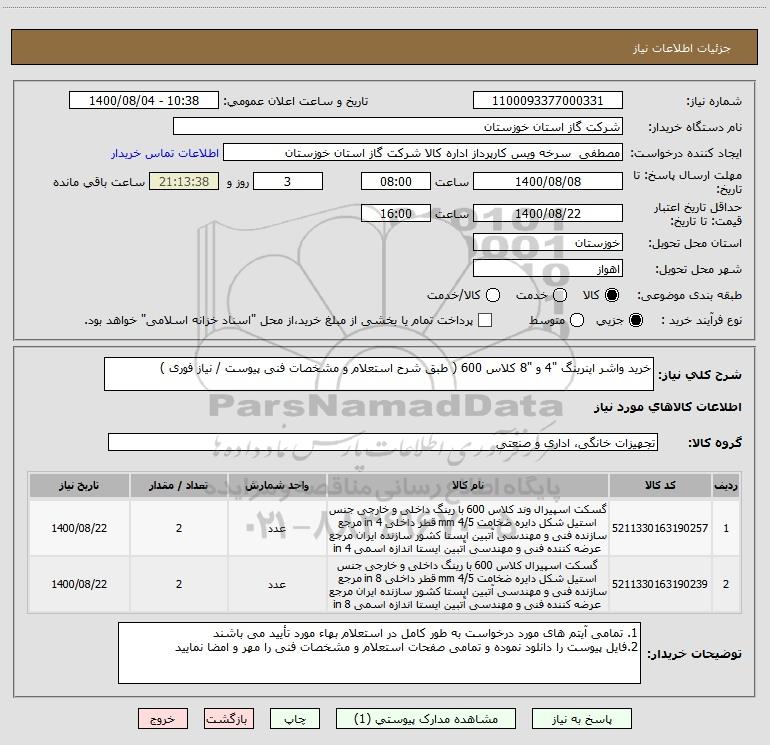Click the تعداد / مقدار column header
The width and height of the screenshot is (770, 745).
(x=179, y=485)
